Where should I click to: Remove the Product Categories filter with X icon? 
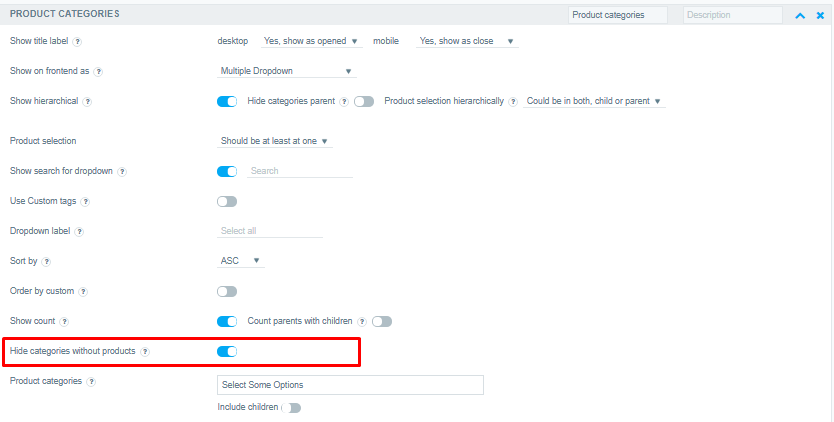pos(820,15)
